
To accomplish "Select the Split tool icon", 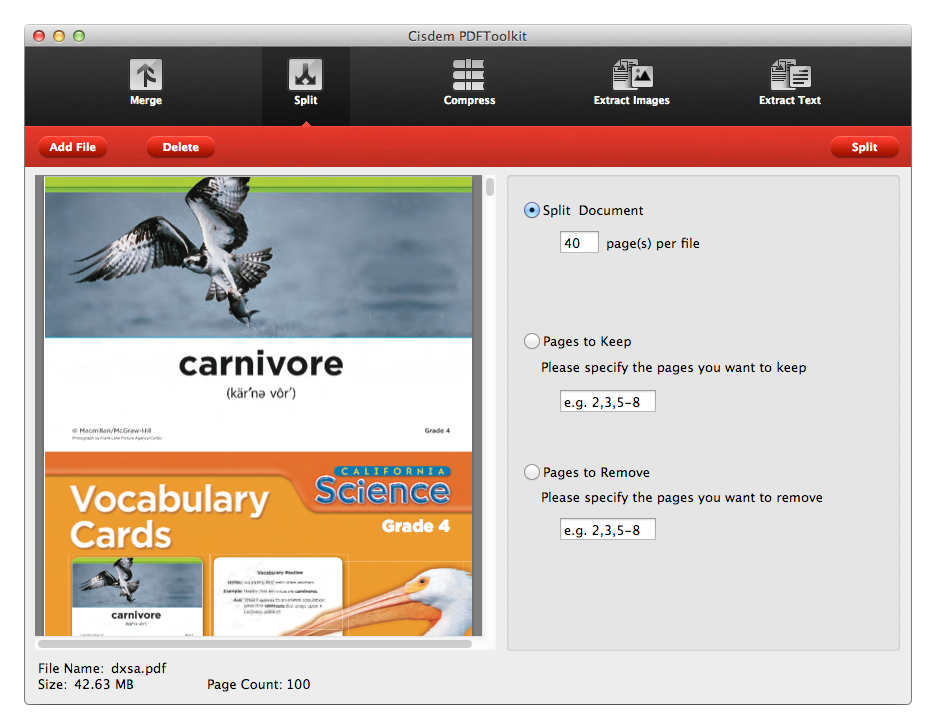I will click(x=305, y=75).
